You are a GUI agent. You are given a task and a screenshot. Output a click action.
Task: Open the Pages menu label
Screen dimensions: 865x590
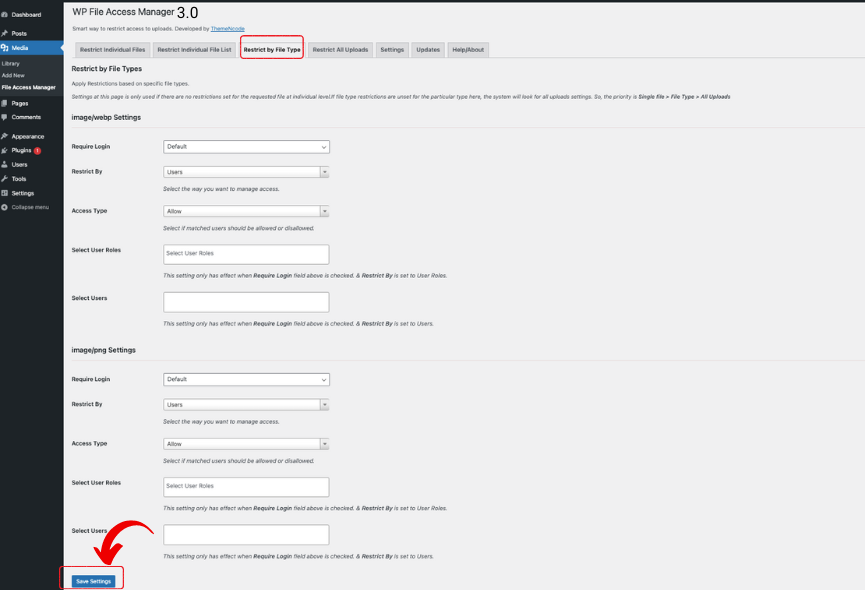click(20, 103)
